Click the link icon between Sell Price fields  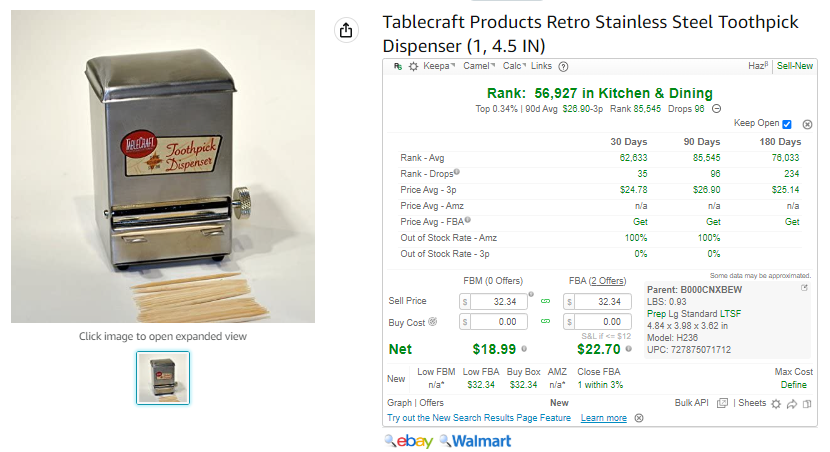pos(545,301)
